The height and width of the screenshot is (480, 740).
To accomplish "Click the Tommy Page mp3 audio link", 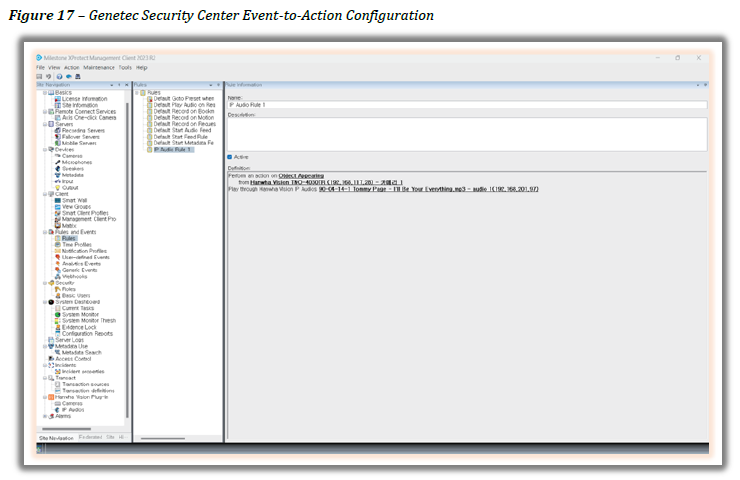I will (429, 189).
